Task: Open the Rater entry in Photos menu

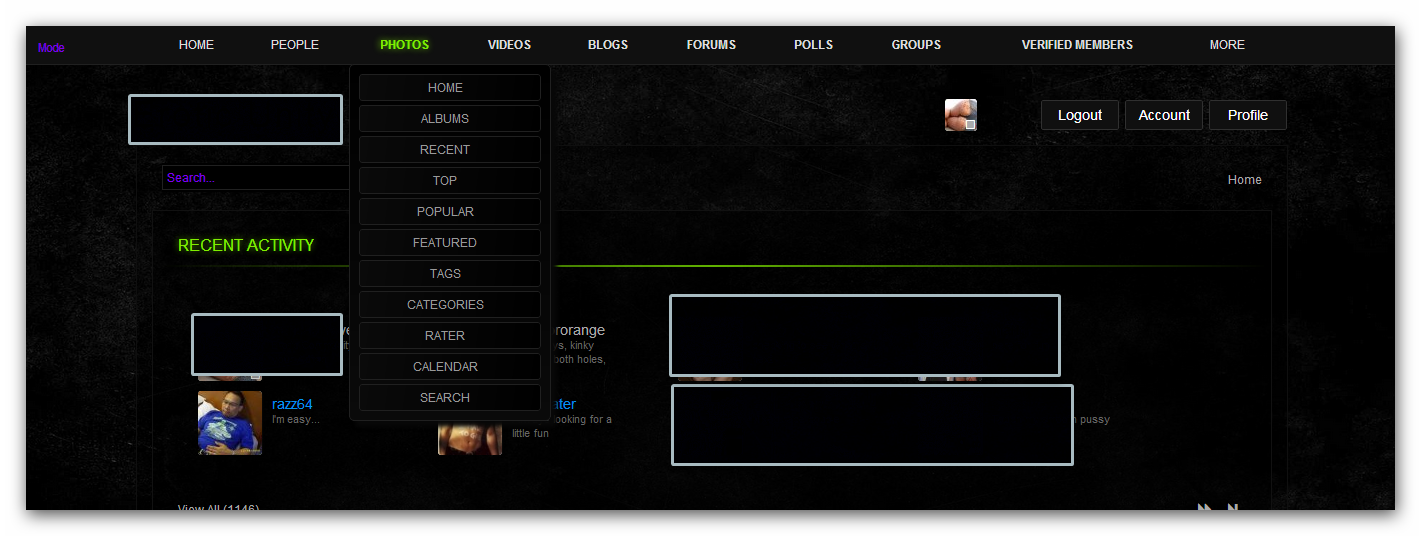Action: tap(445, 336)
